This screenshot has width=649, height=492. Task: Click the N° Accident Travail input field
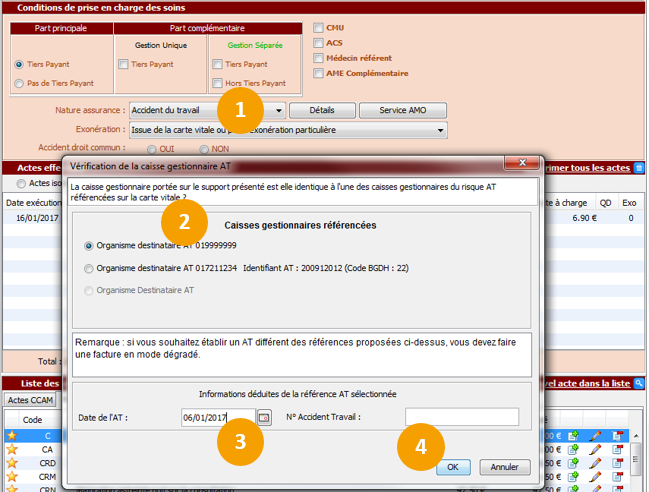tap(461, 417)
